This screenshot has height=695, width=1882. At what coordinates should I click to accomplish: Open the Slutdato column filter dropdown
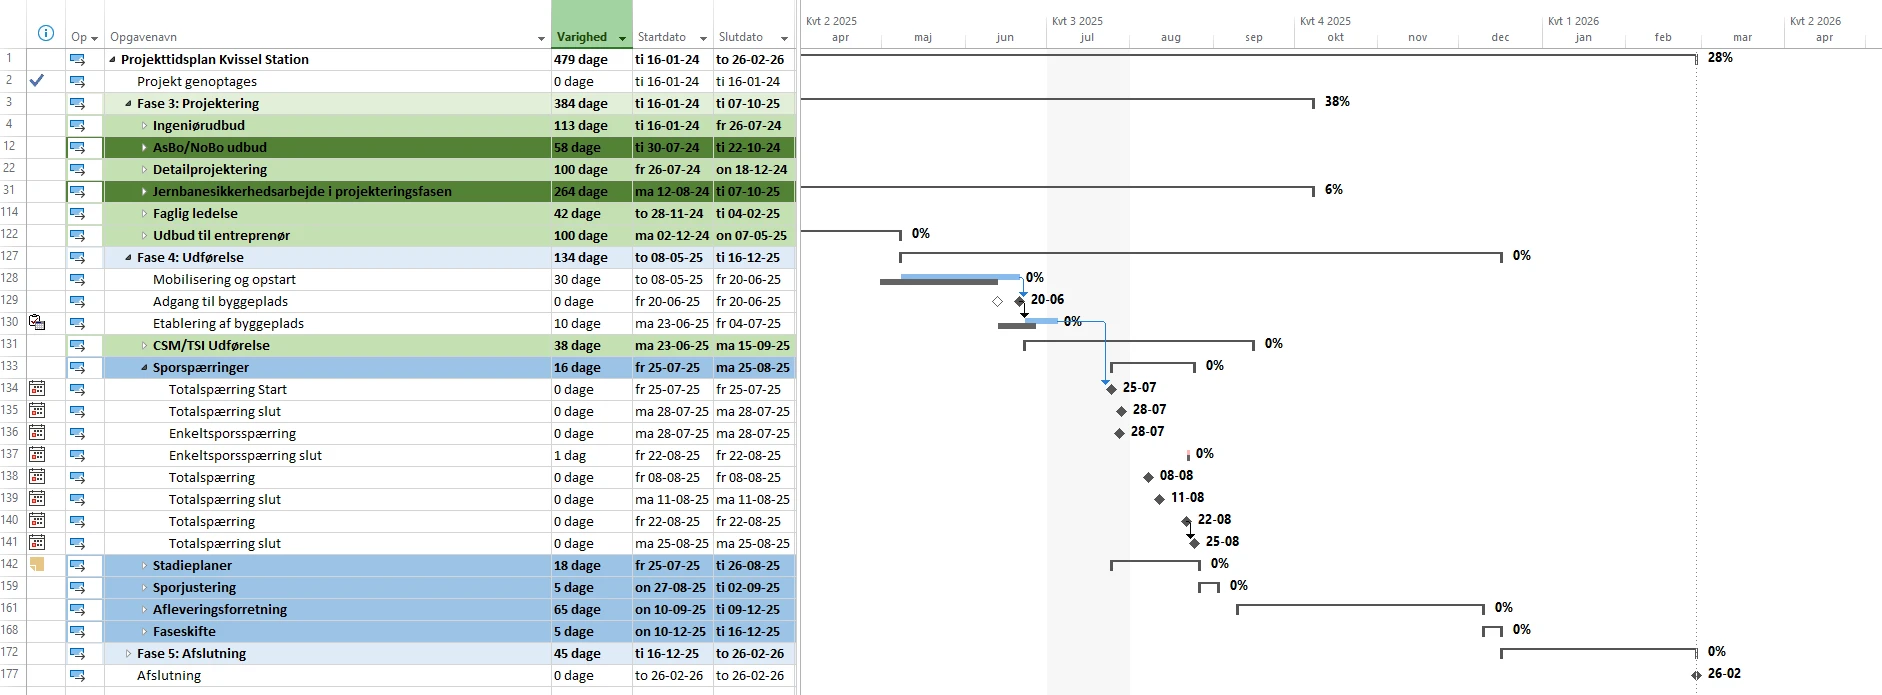(784, 38)
